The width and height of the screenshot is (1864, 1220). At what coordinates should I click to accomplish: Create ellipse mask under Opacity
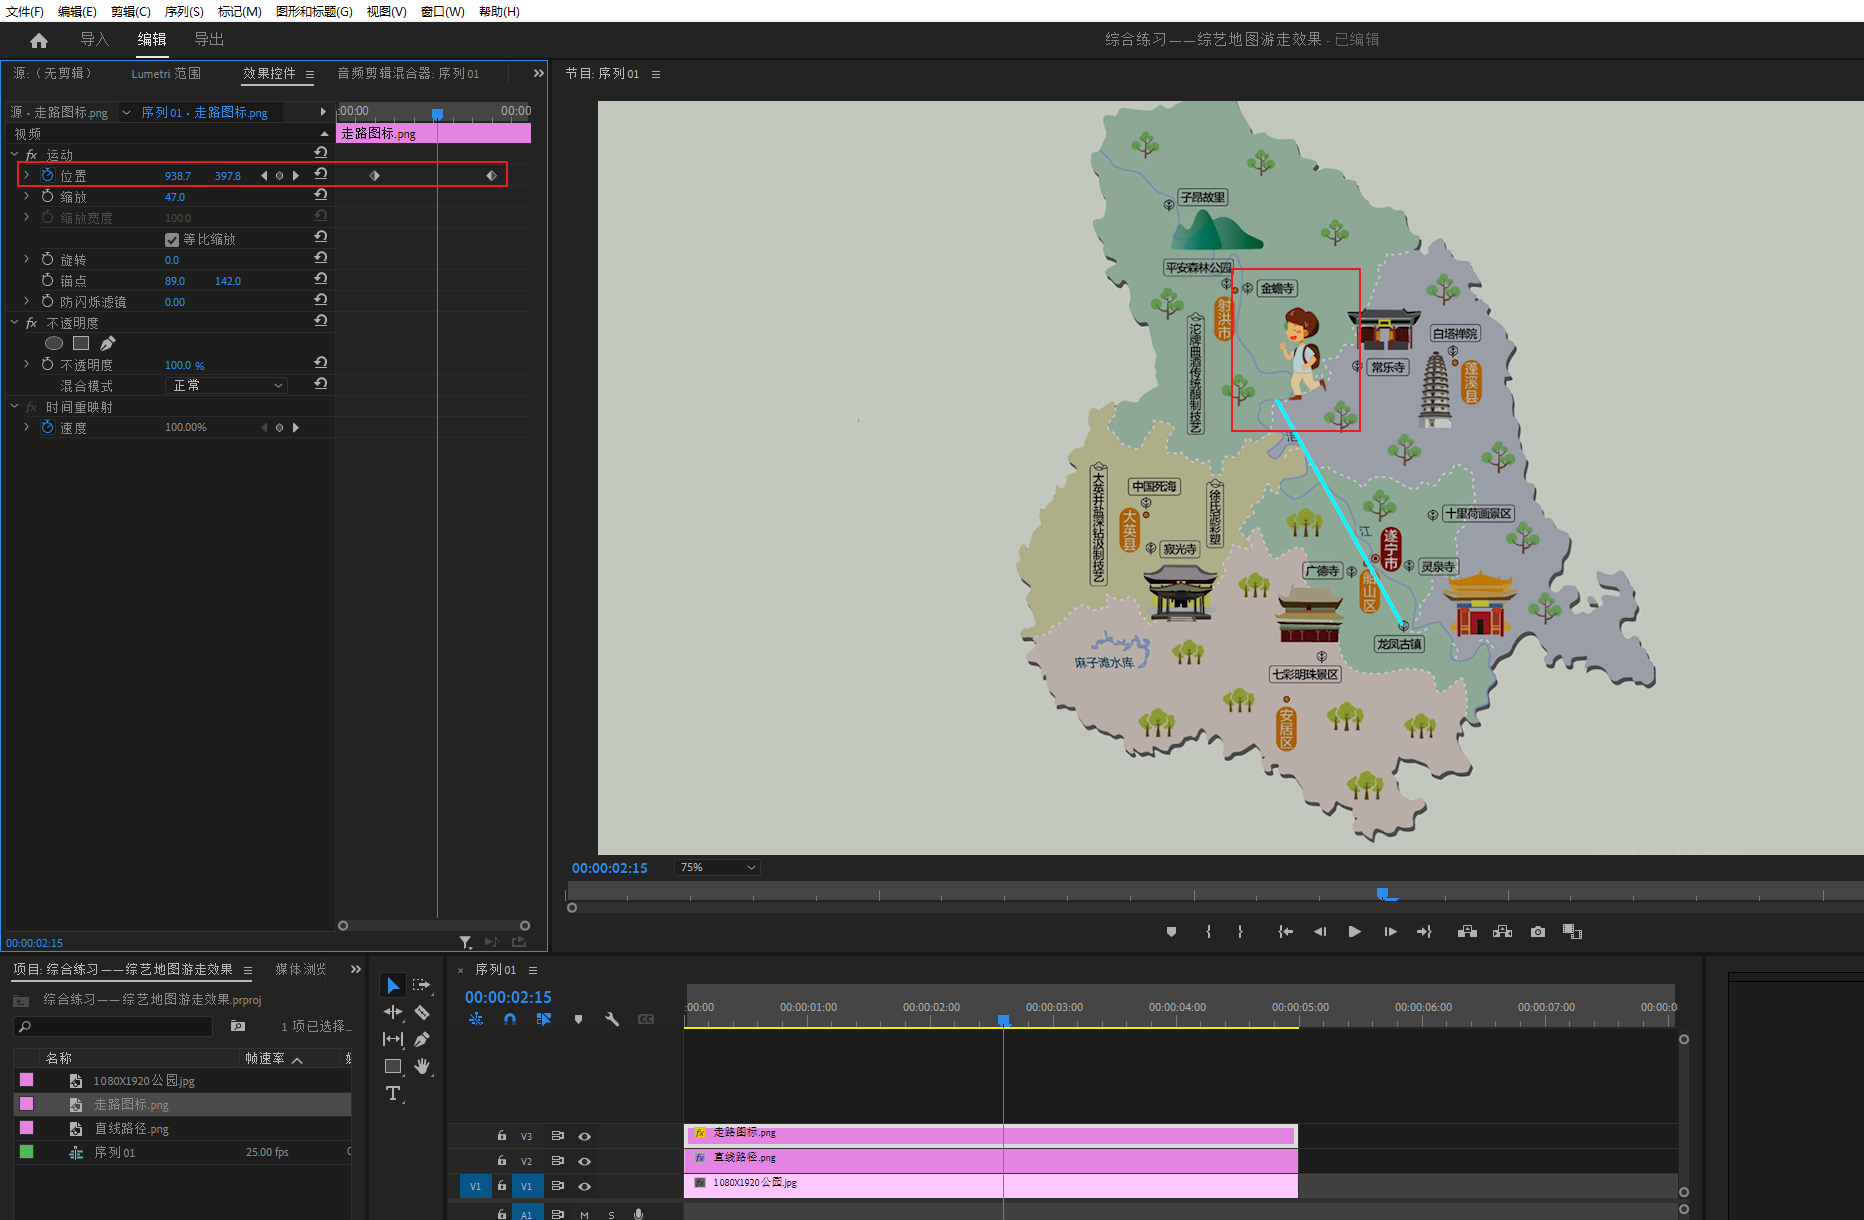pos(54,343)
